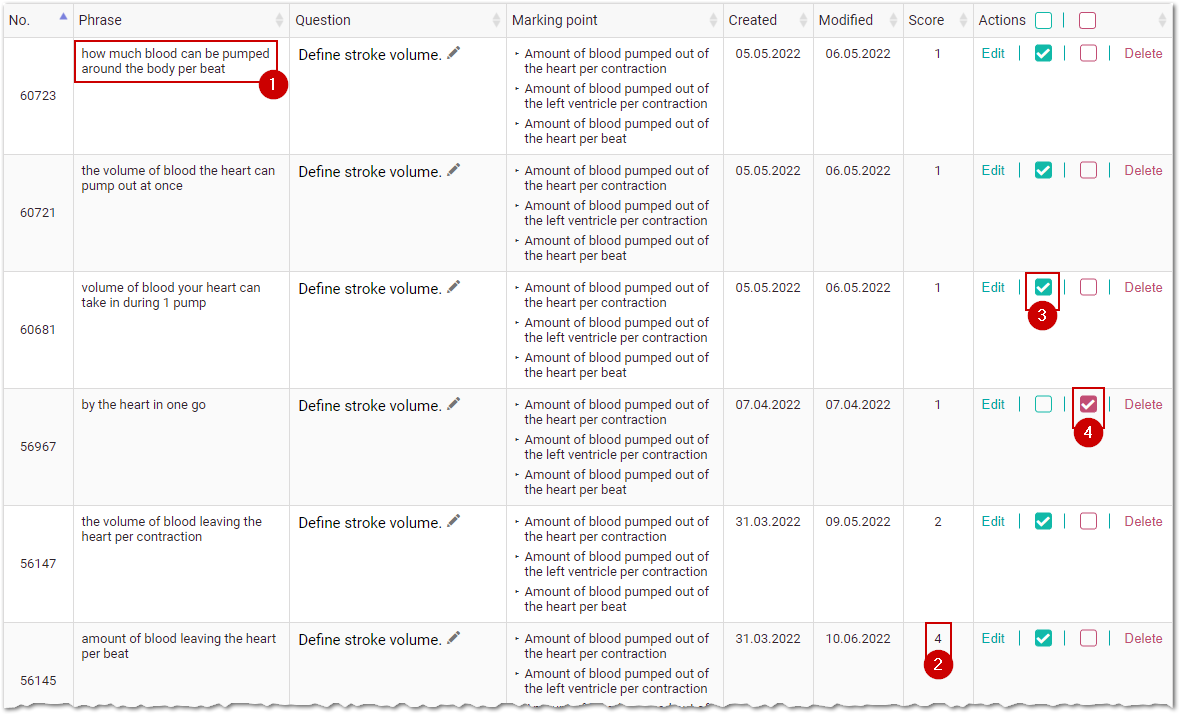
Task: Click pencil edit icon in row 56967
Action: 454,405
